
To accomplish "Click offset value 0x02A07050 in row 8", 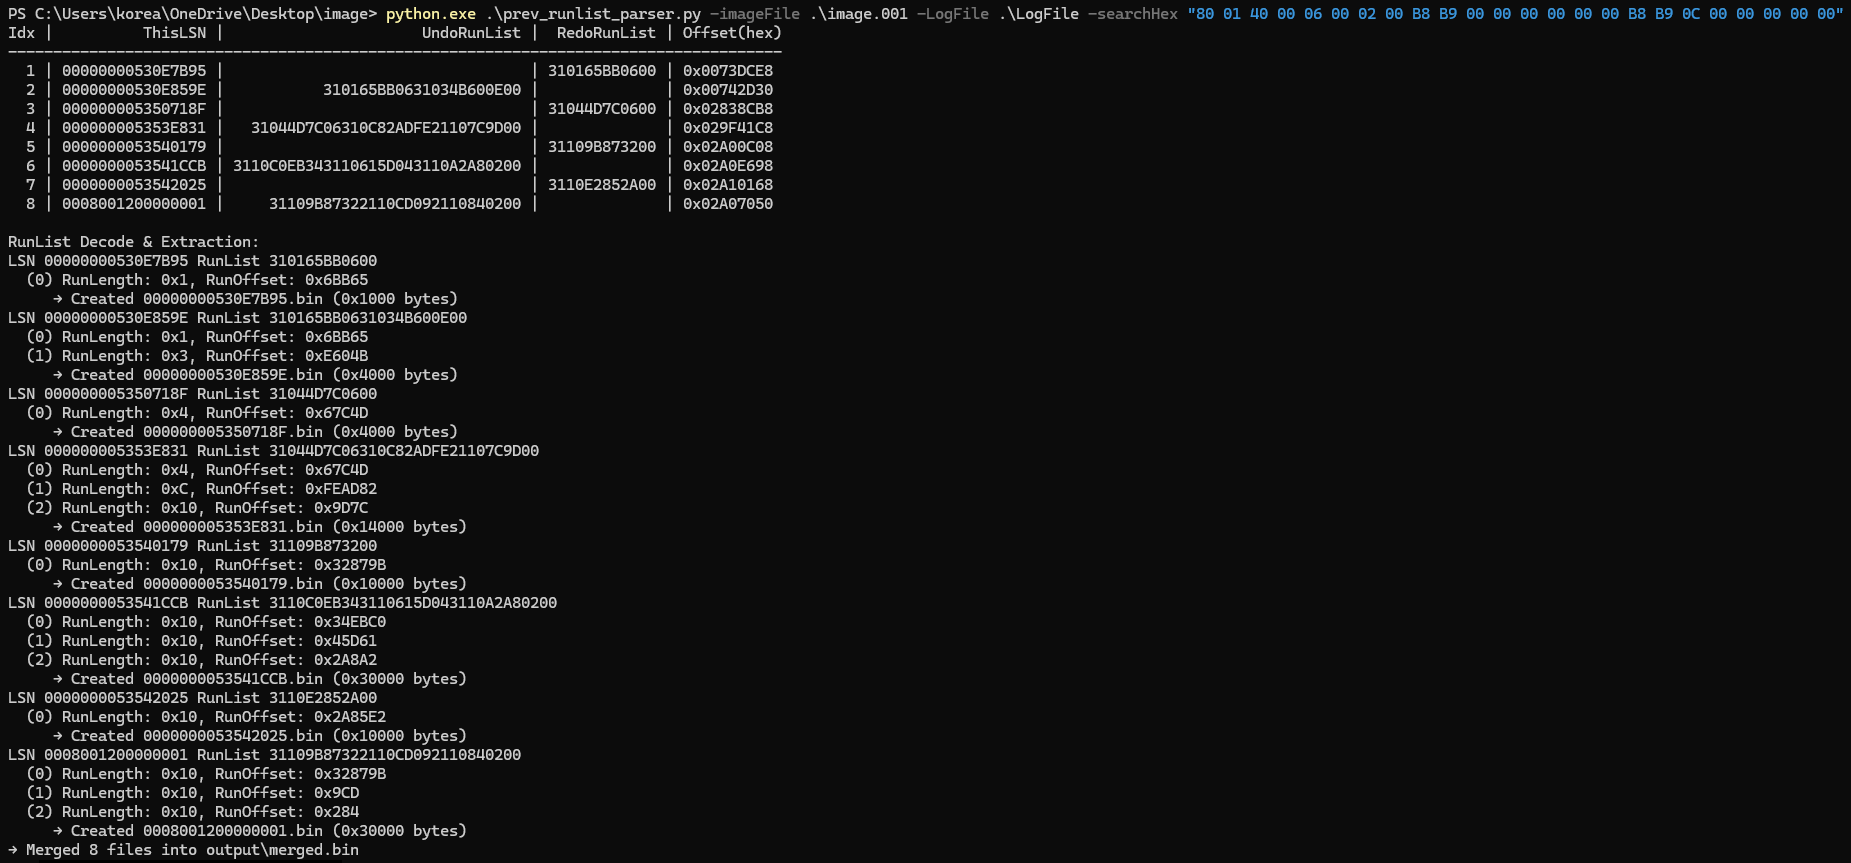I will tap(727, 204).
